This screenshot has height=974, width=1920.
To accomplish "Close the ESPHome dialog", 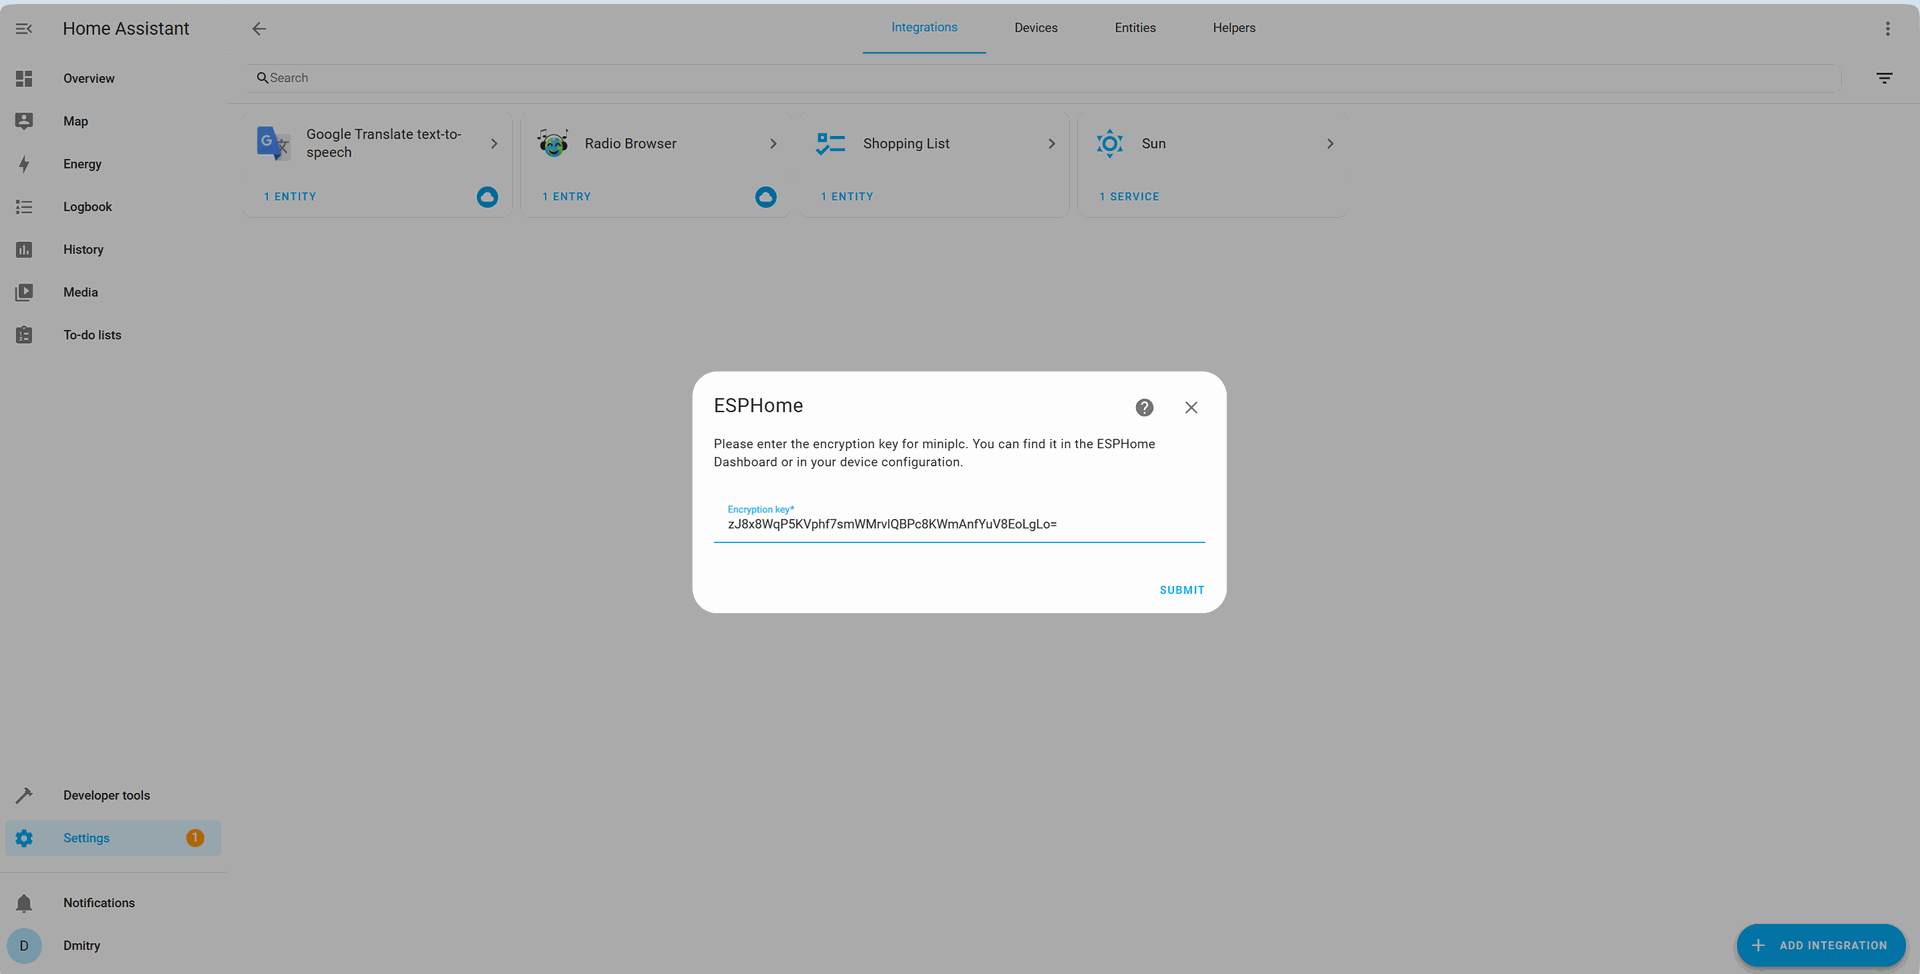I will click(x=1191, y=407).
